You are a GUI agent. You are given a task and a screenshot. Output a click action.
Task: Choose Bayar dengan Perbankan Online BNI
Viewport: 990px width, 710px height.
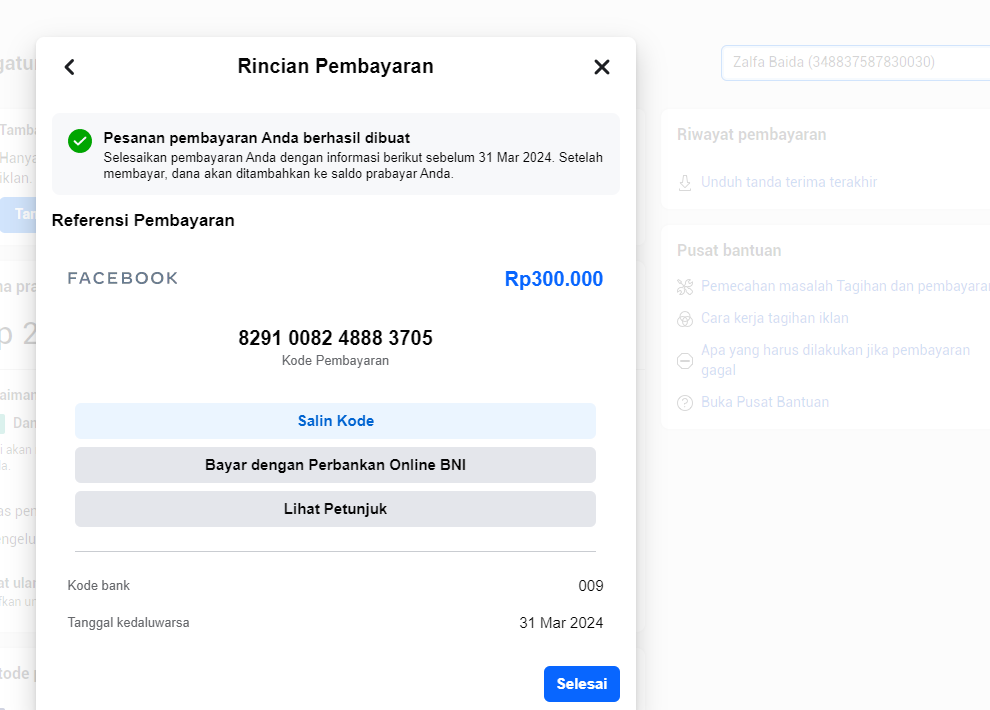[335, 465]
